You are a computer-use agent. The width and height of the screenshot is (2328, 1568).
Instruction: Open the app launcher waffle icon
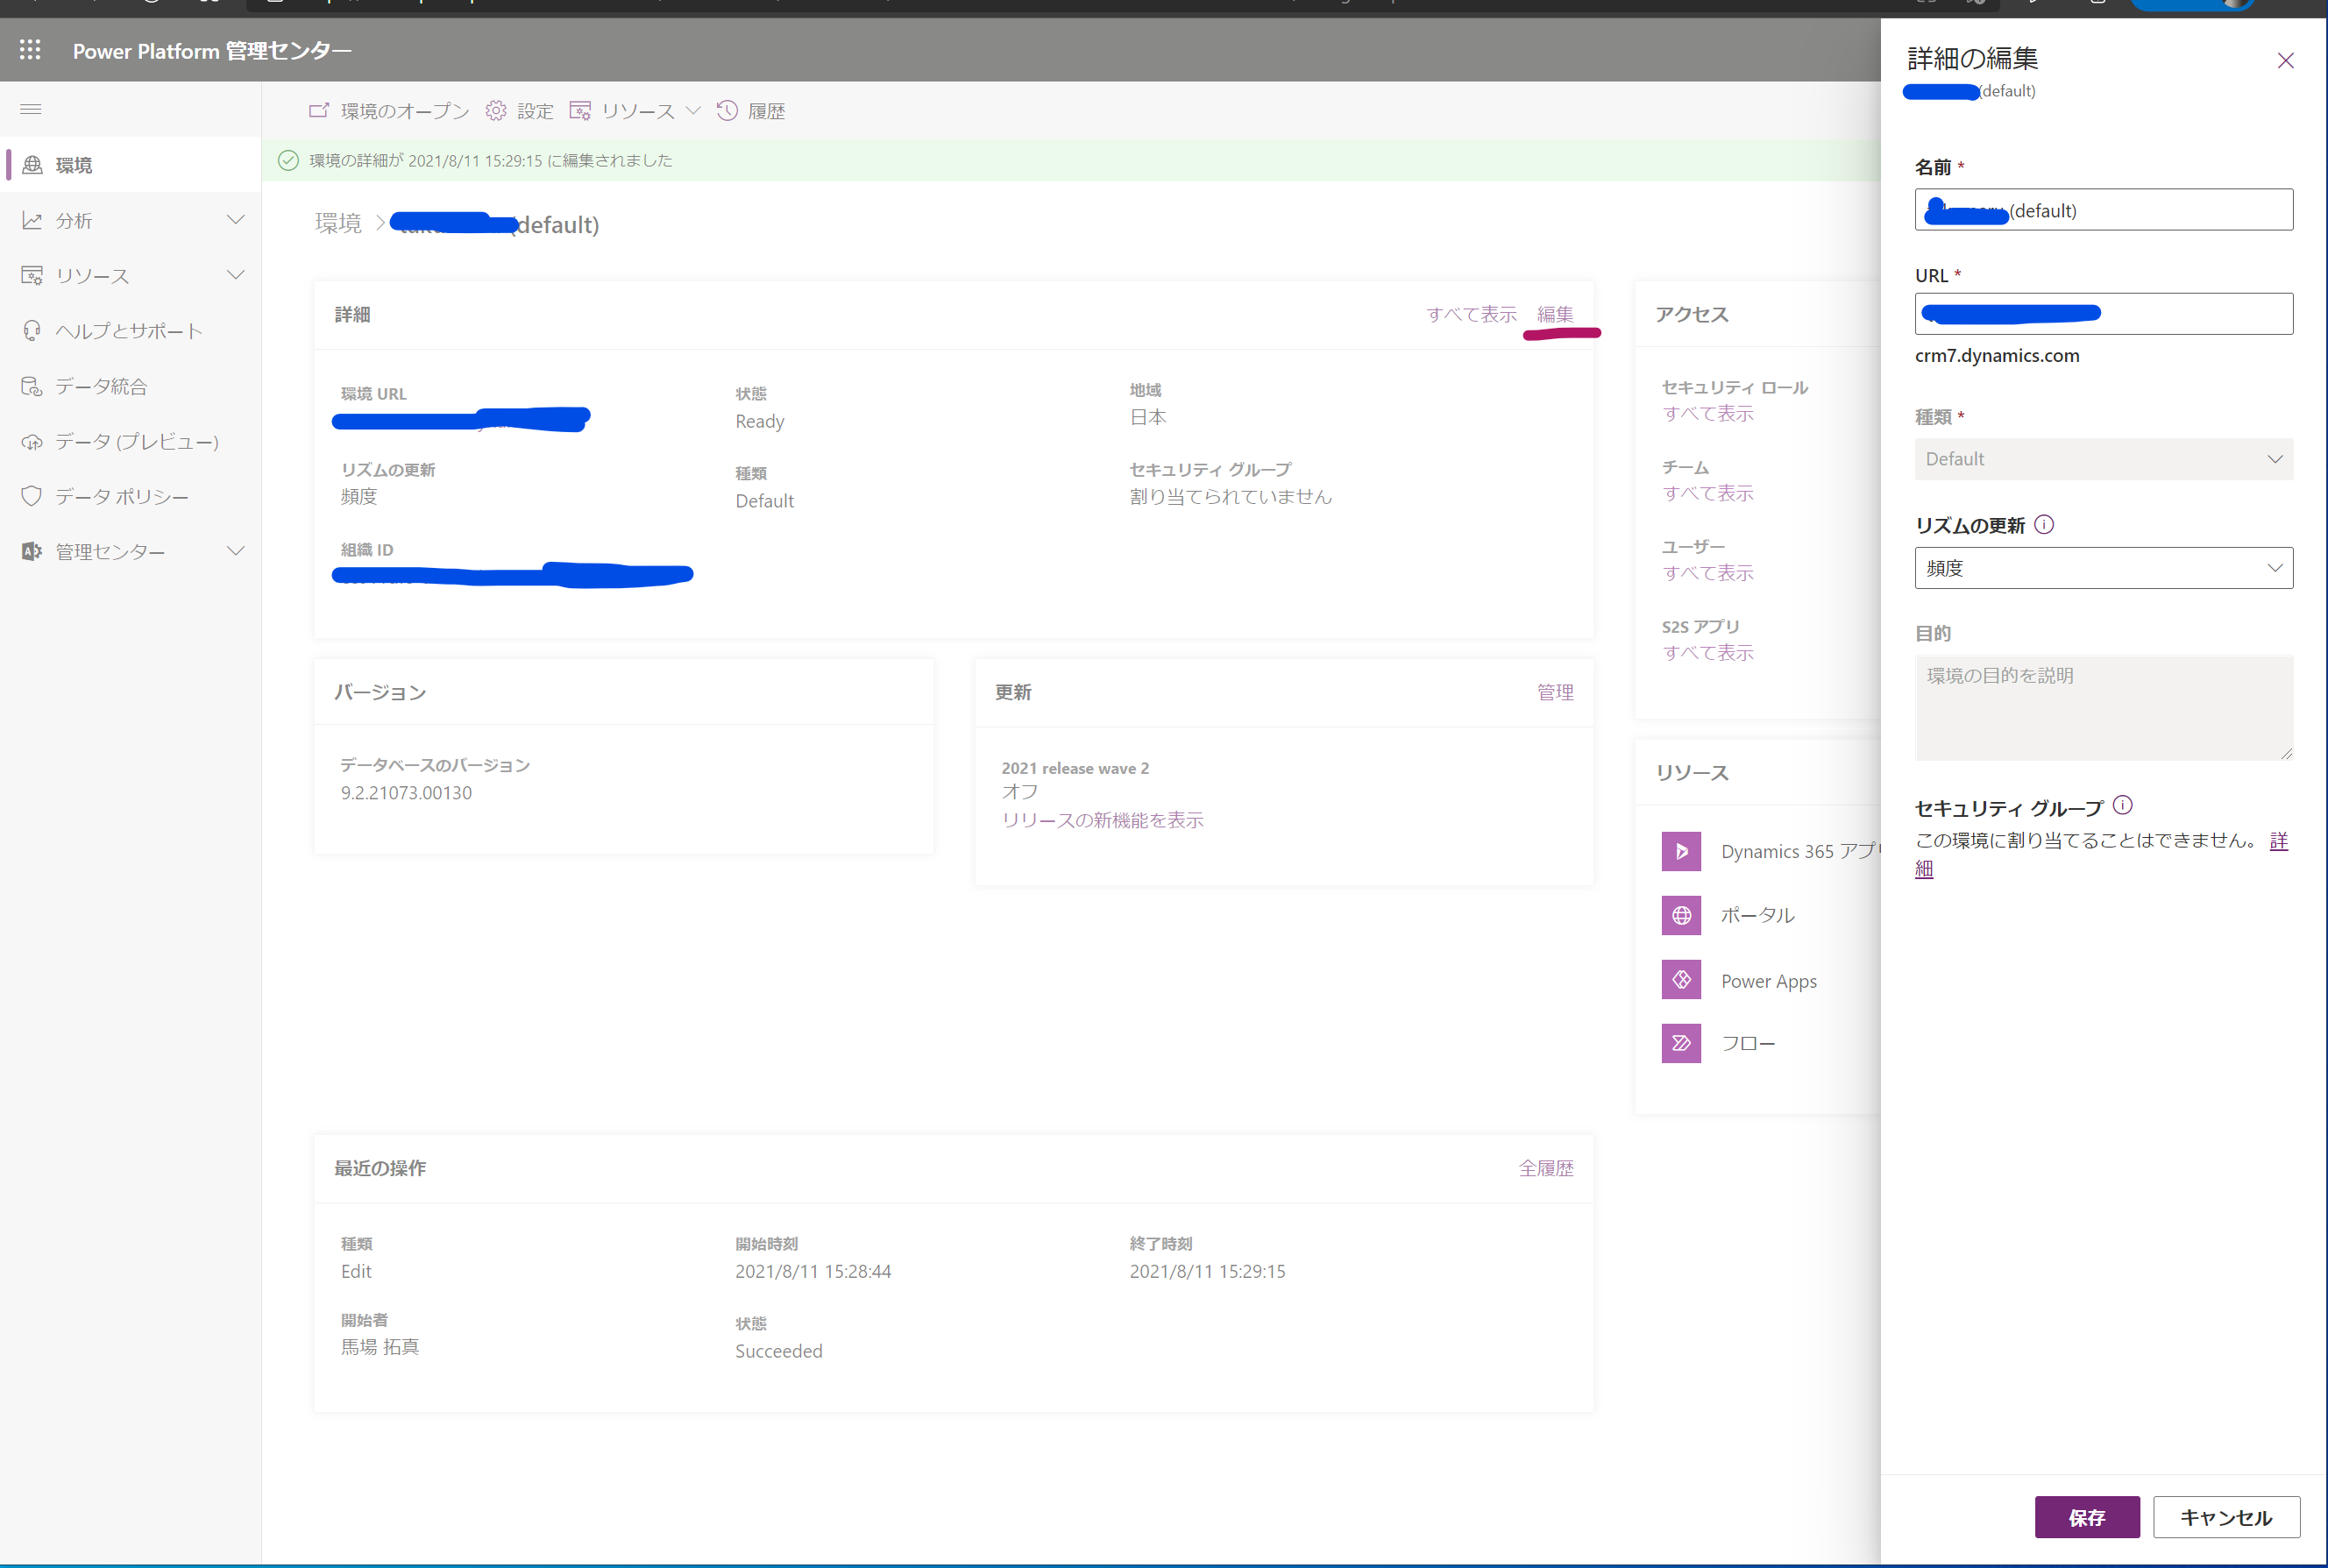30,50
